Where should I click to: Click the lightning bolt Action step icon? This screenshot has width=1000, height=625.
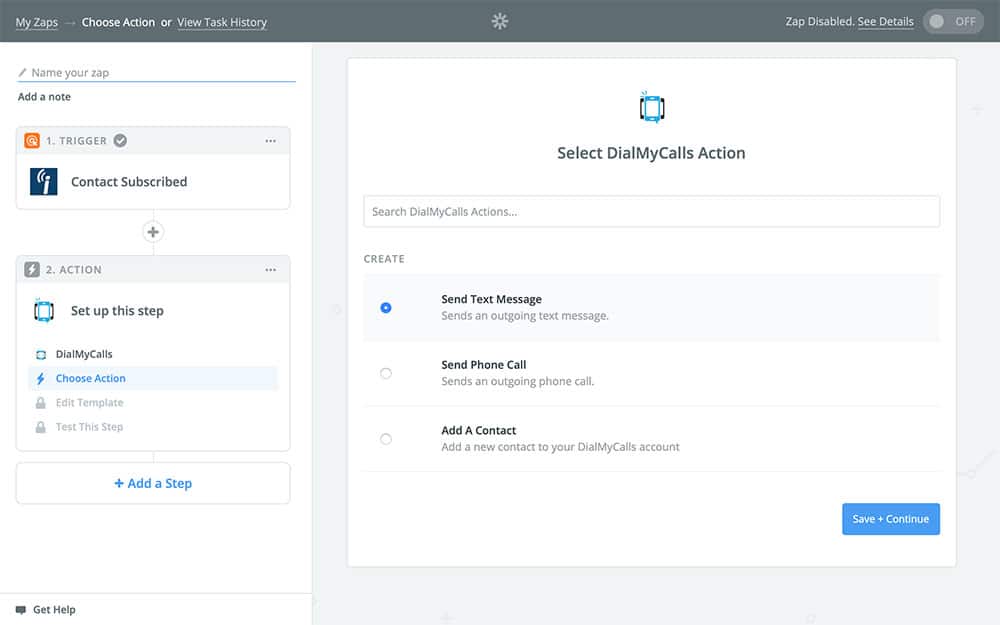click(32, 270)
